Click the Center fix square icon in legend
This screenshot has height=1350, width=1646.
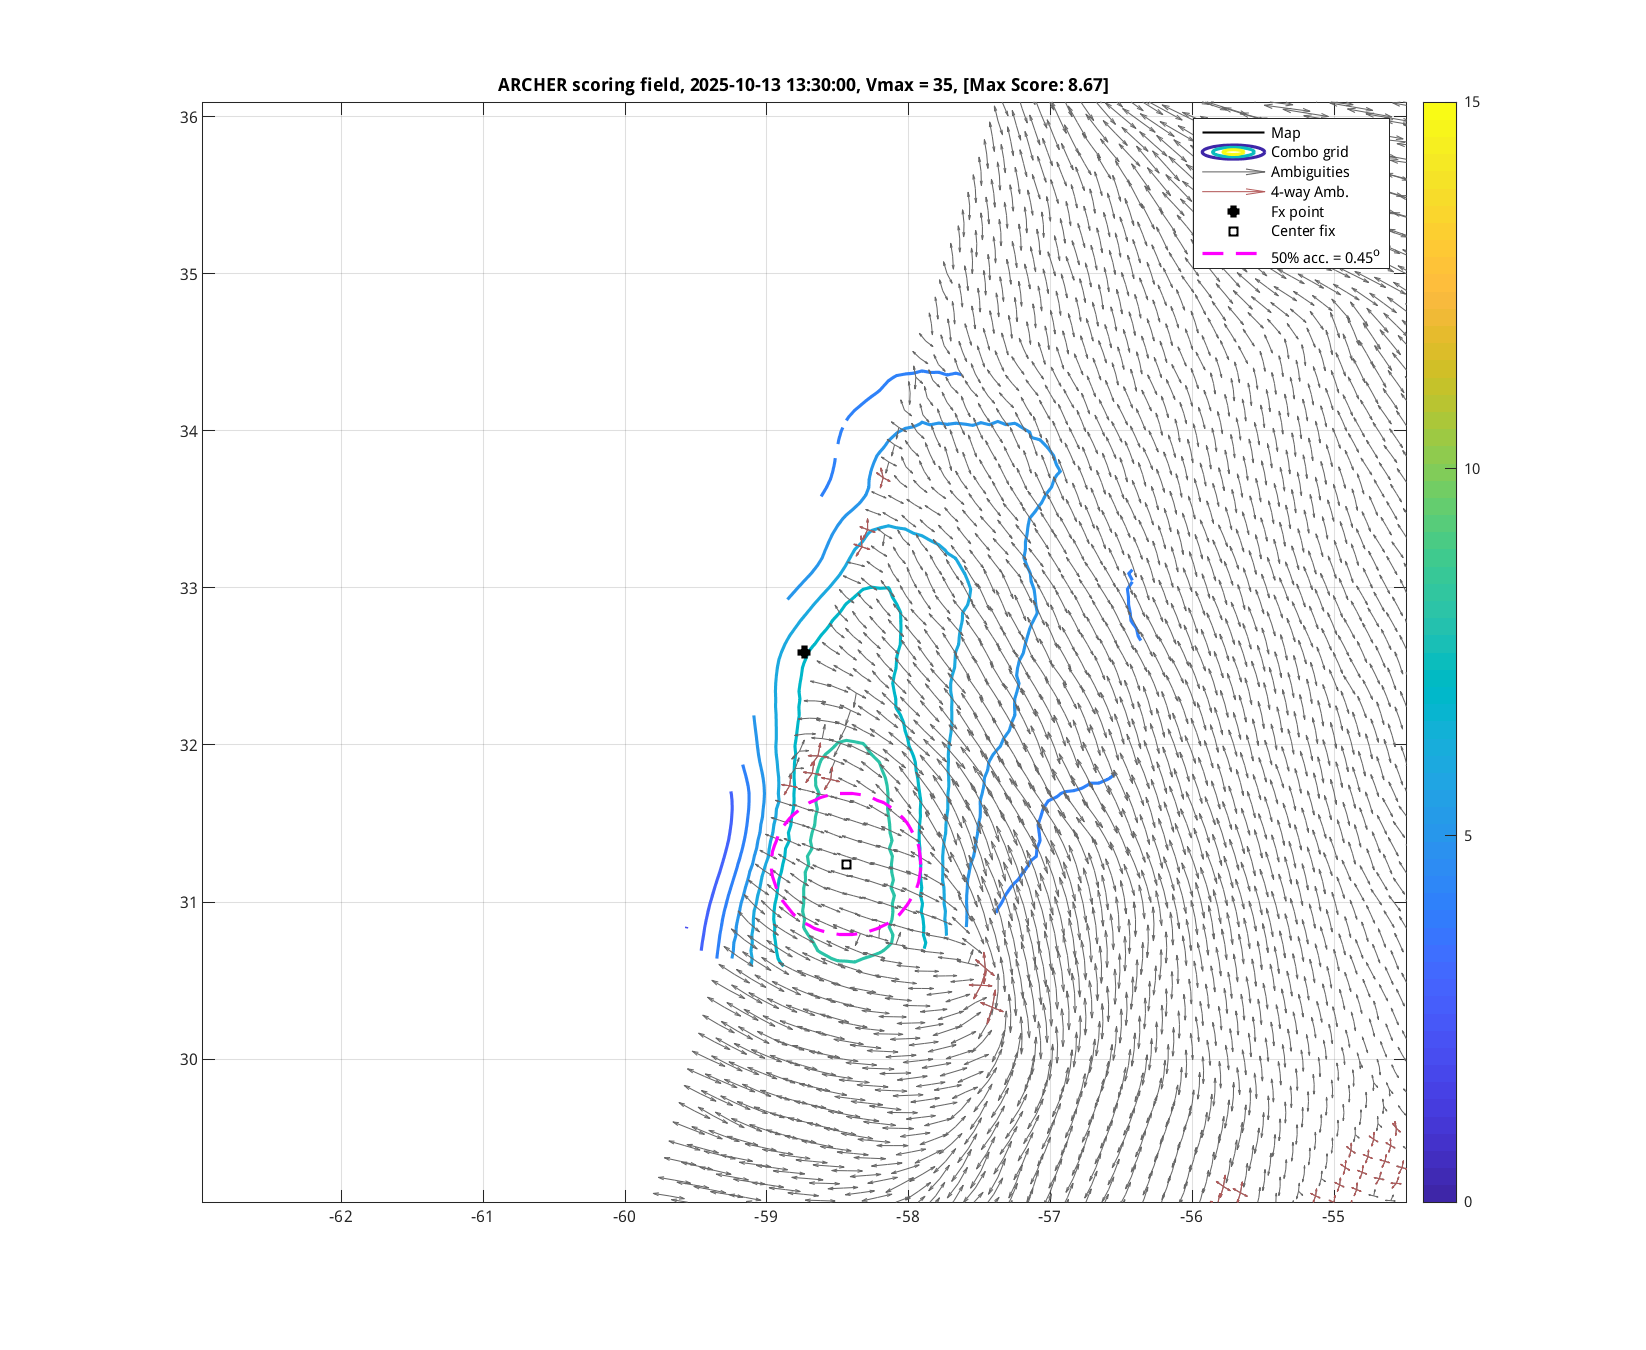[x=1233, y=231]
